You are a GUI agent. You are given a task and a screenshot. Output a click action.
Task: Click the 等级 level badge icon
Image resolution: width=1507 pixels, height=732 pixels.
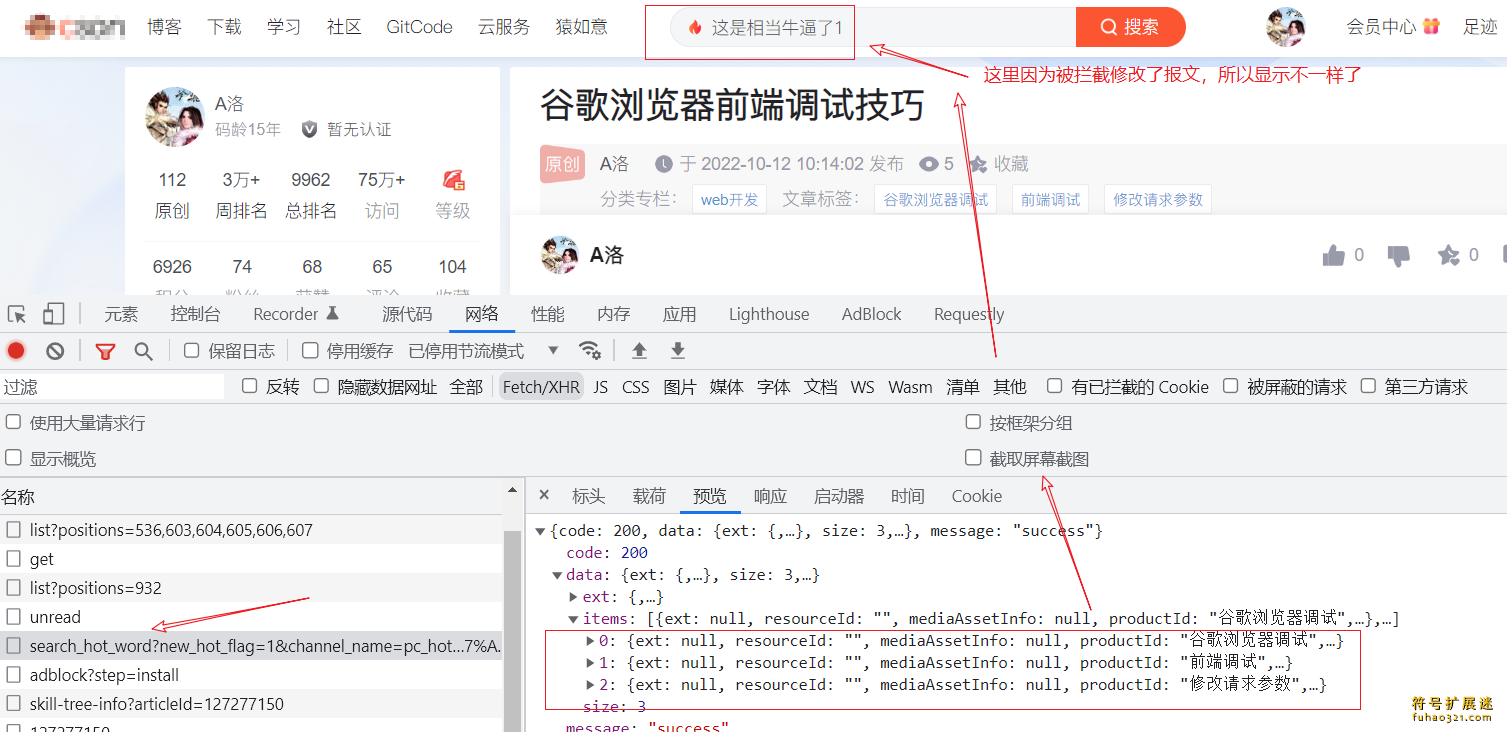pos(453,180)
